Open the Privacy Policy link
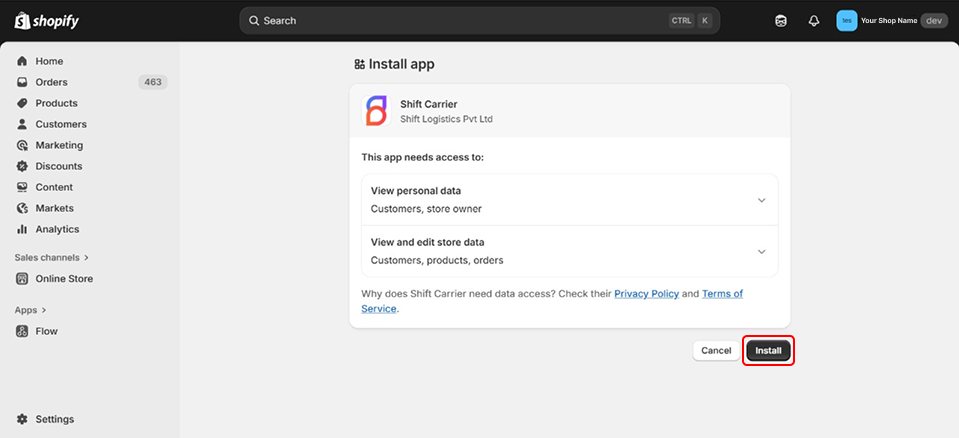The height and width of the screenshot is (438, 959). coord(646,294)
